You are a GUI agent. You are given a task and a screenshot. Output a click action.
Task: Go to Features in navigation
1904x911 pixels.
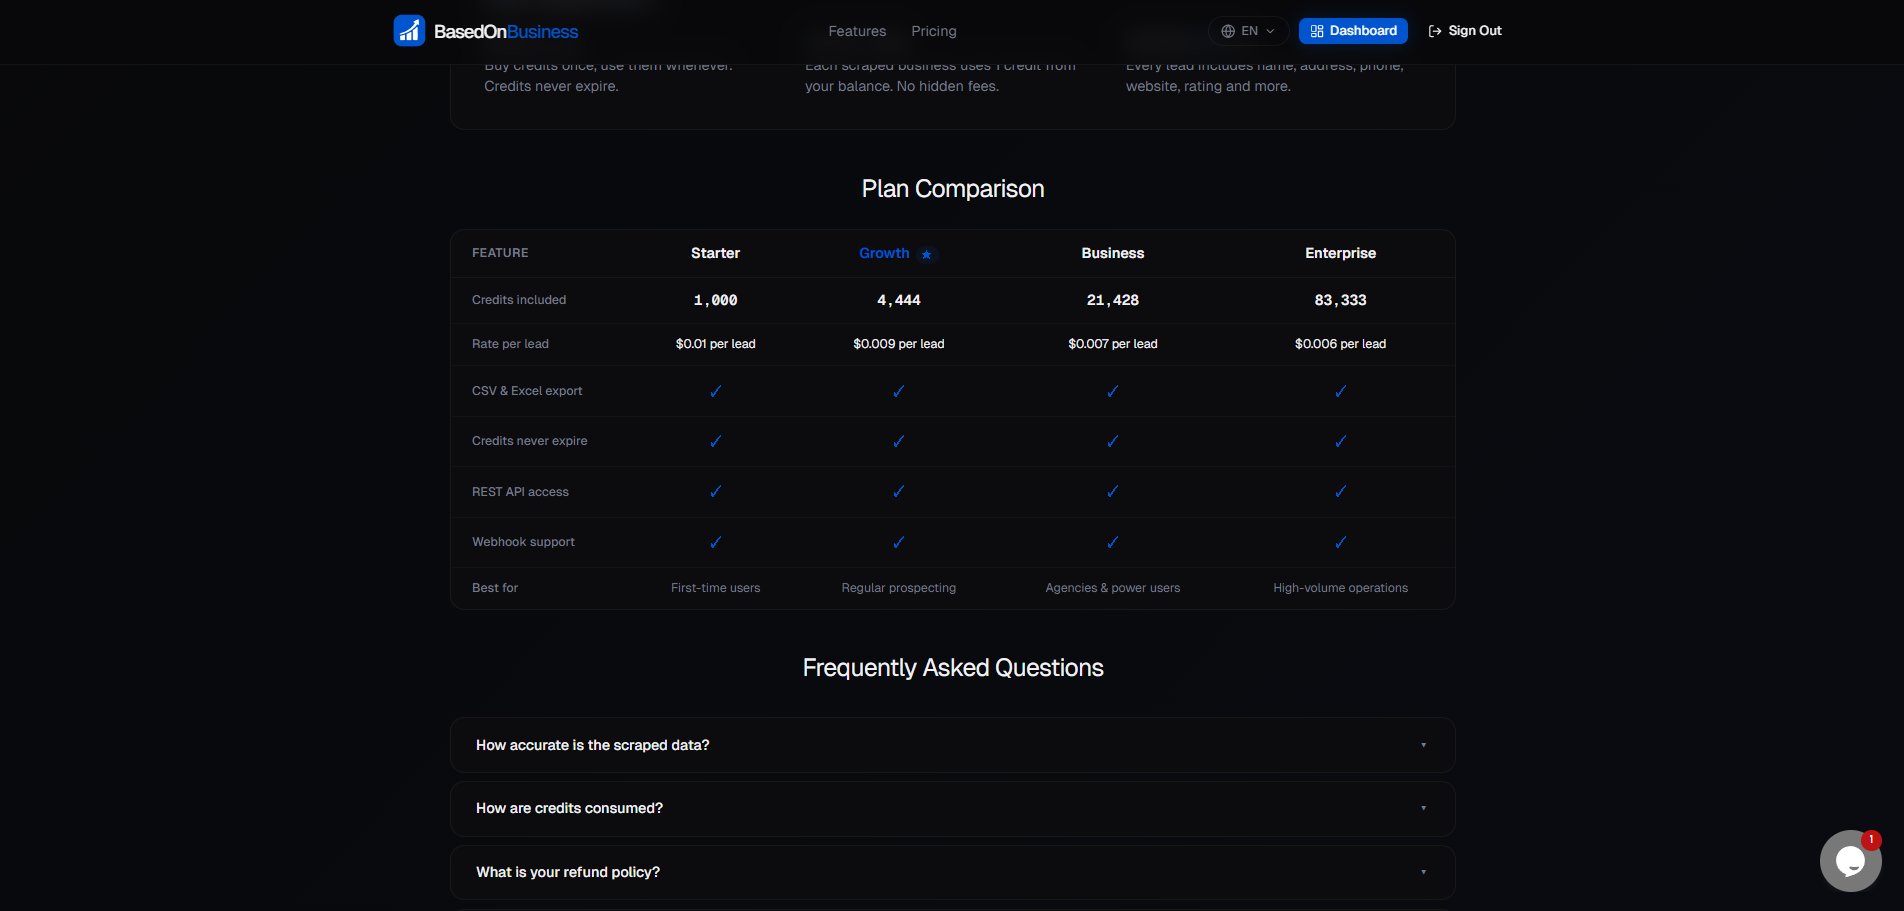pos(857,31)
